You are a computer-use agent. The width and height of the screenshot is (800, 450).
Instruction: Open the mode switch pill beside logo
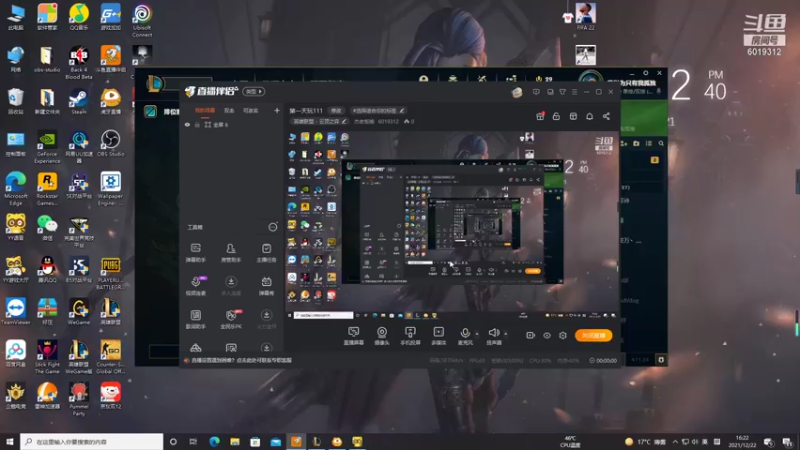(254, 92)
